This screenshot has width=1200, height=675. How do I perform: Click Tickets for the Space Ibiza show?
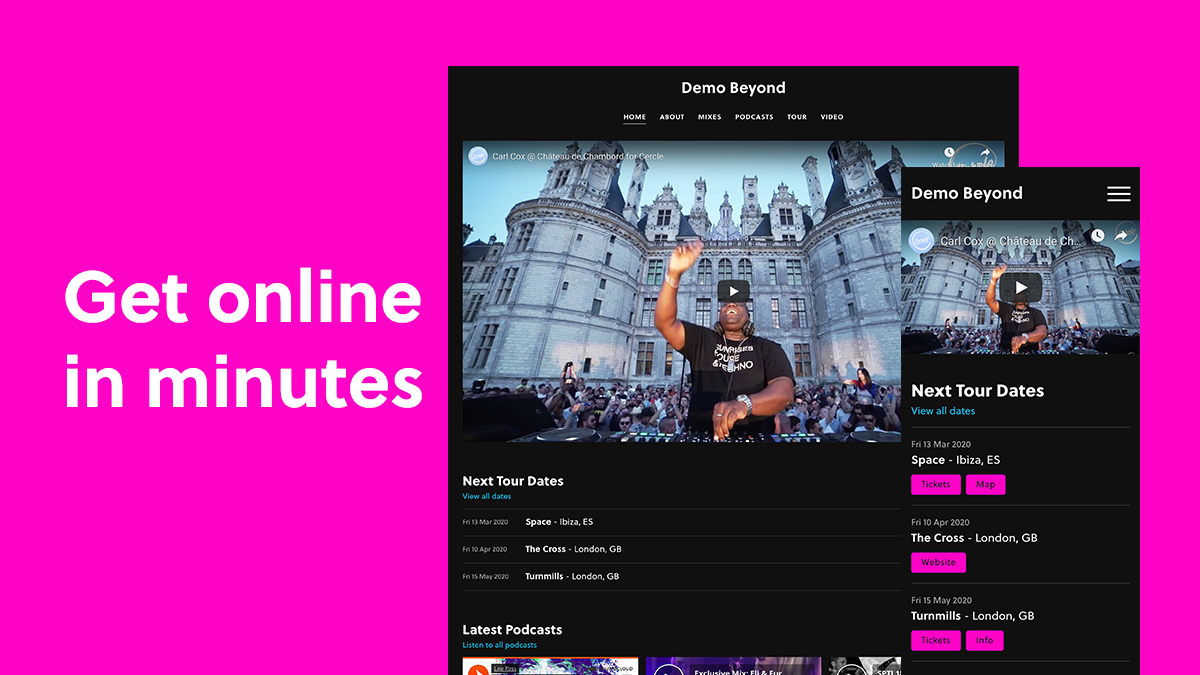[x=936, y=484]
